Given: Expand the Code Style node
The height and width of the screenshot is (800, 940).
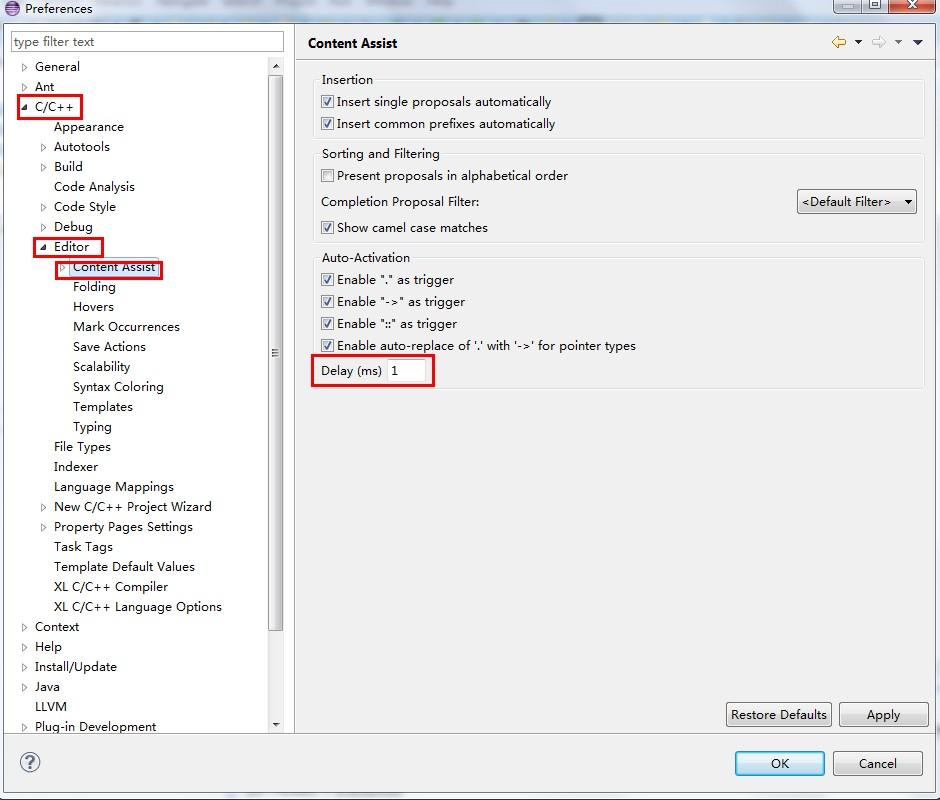Looking at the screenshot, I should (43, 207).
